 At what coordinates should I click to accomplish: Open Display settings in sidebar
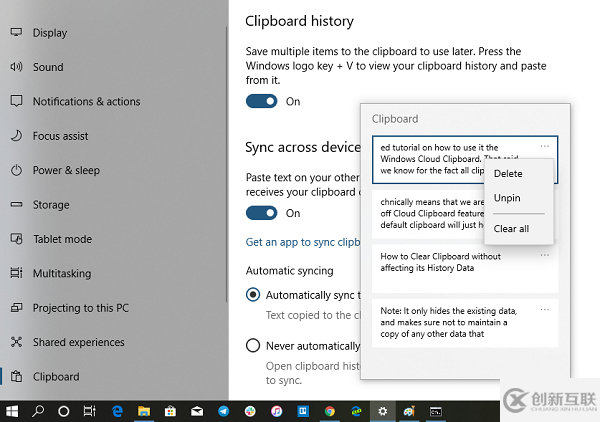50,33
